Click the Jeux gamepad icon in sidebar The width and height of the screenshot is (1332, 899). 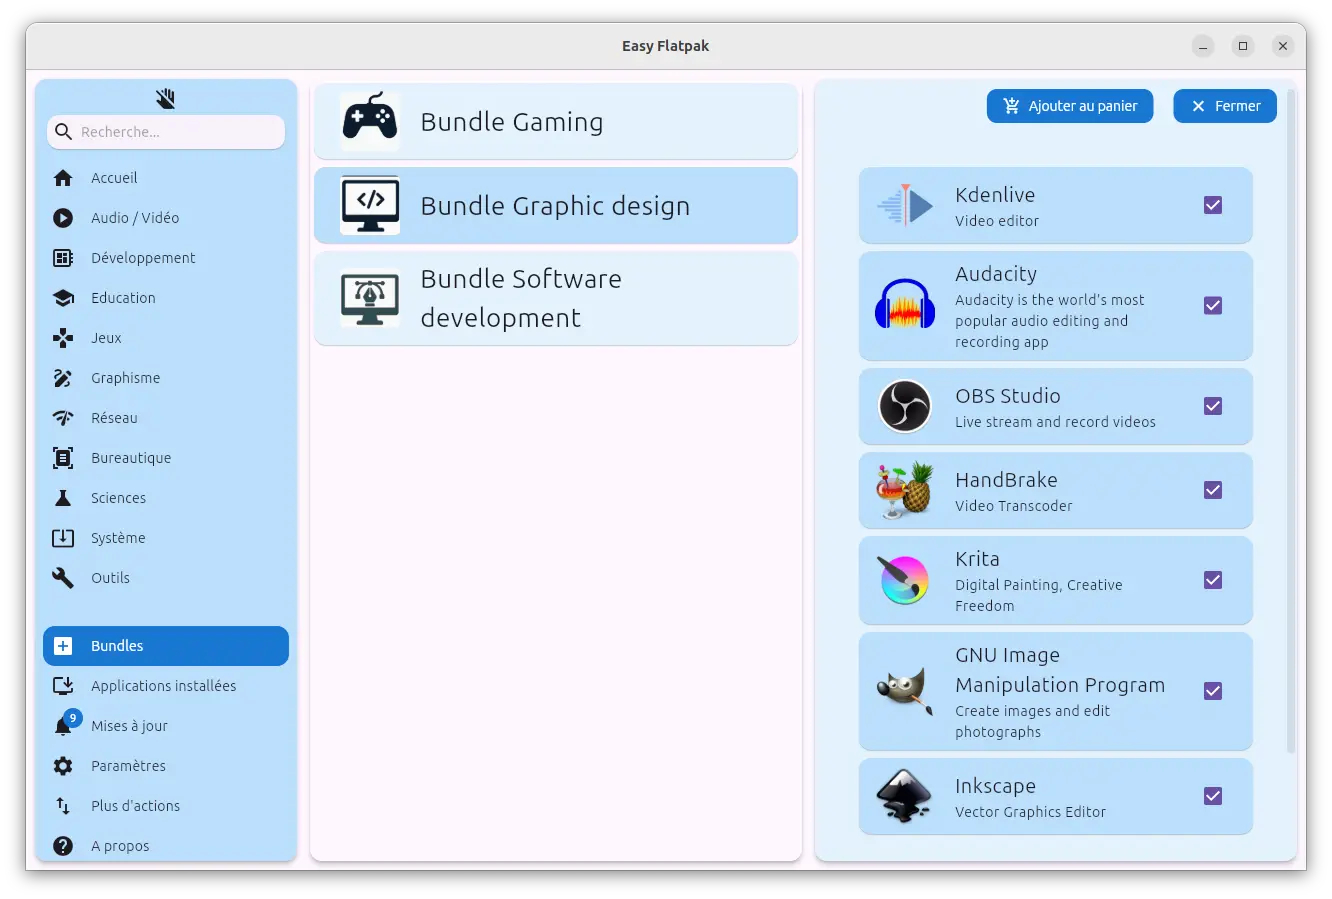tap(63, 338)
